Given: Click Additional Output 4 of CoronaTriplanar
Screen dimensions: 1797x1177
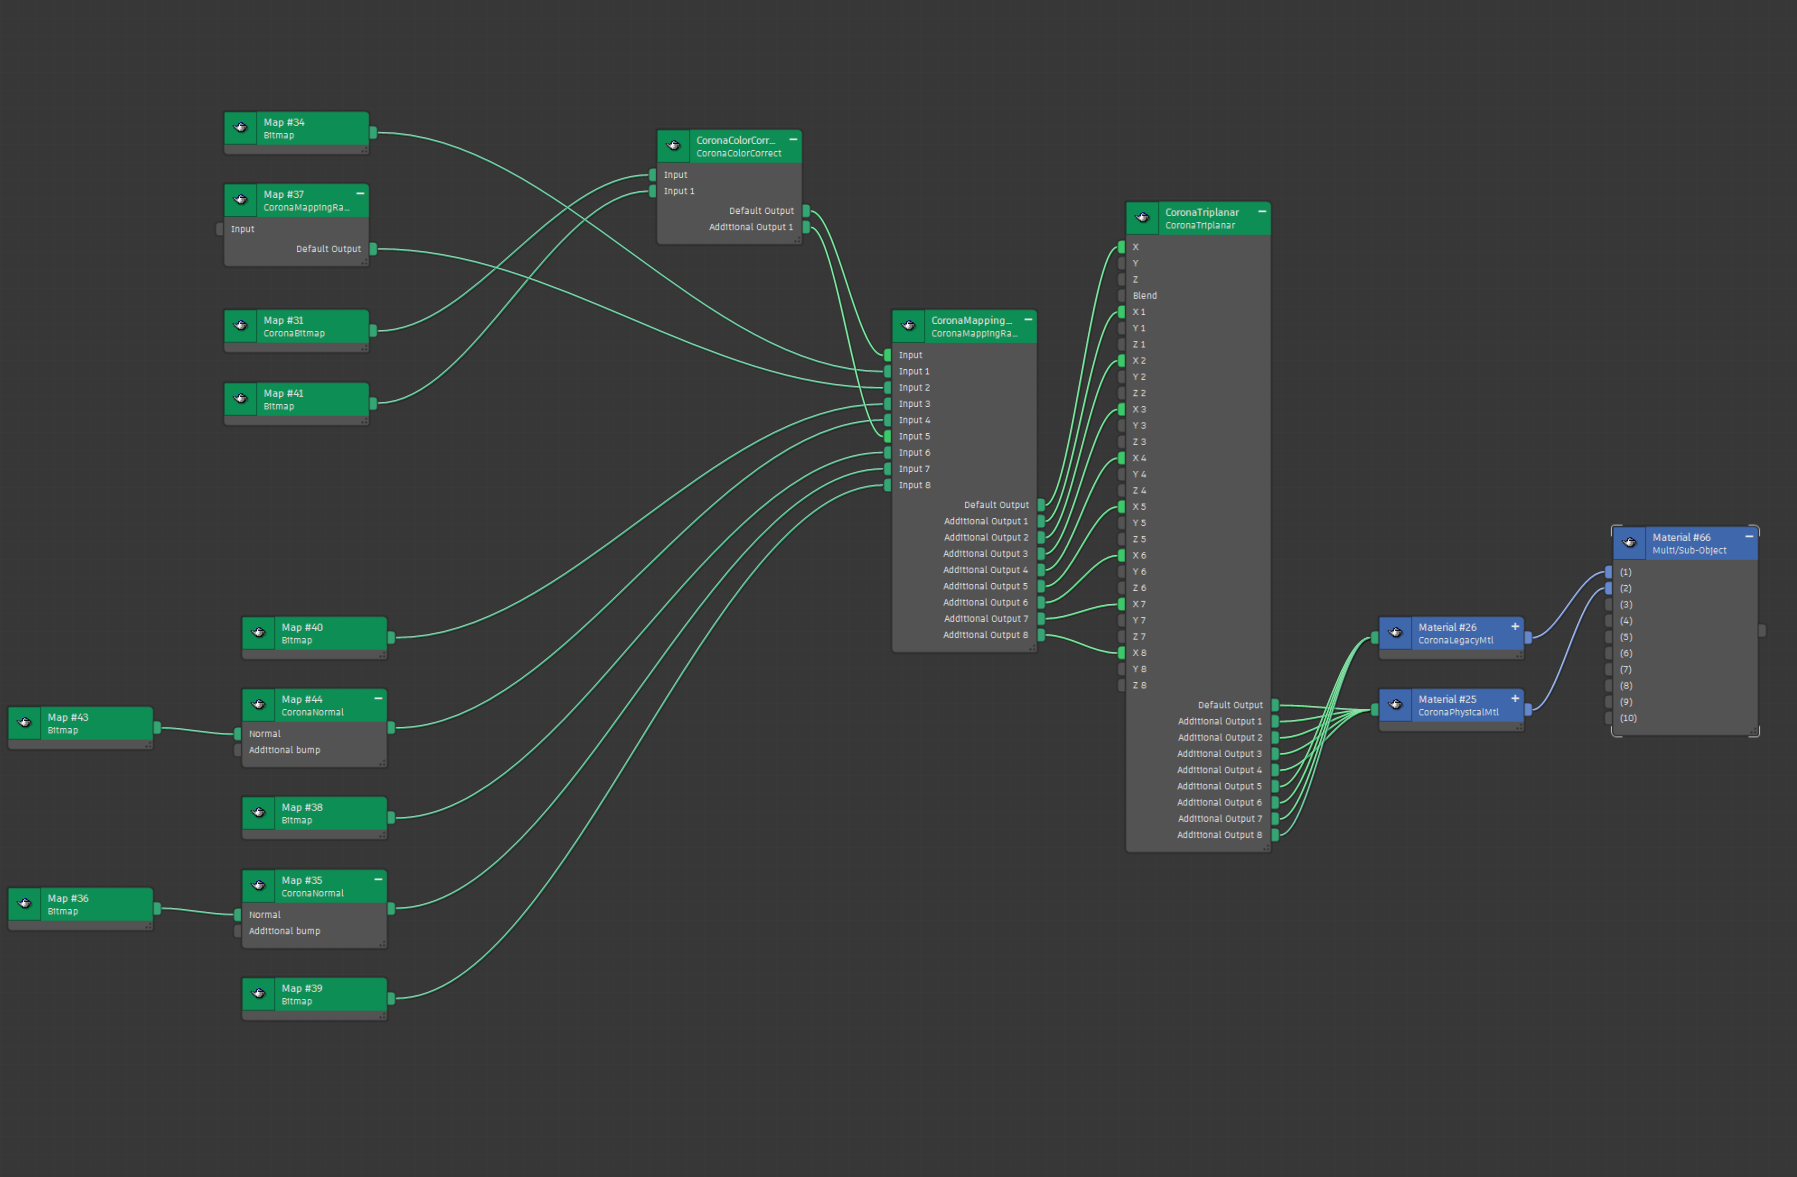Looking at the screenshot, I should point(1275,770).
